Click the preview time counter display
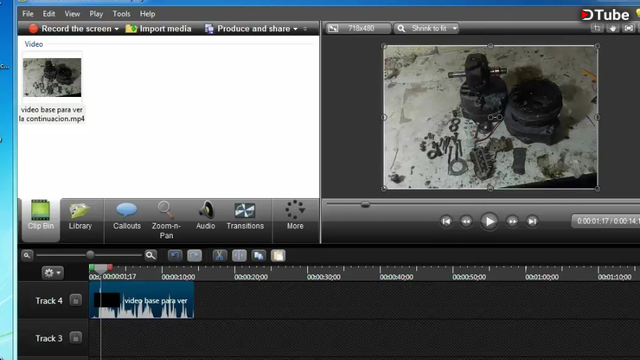The width and height of the screenshot is (640, 360). tap(606, 221)
